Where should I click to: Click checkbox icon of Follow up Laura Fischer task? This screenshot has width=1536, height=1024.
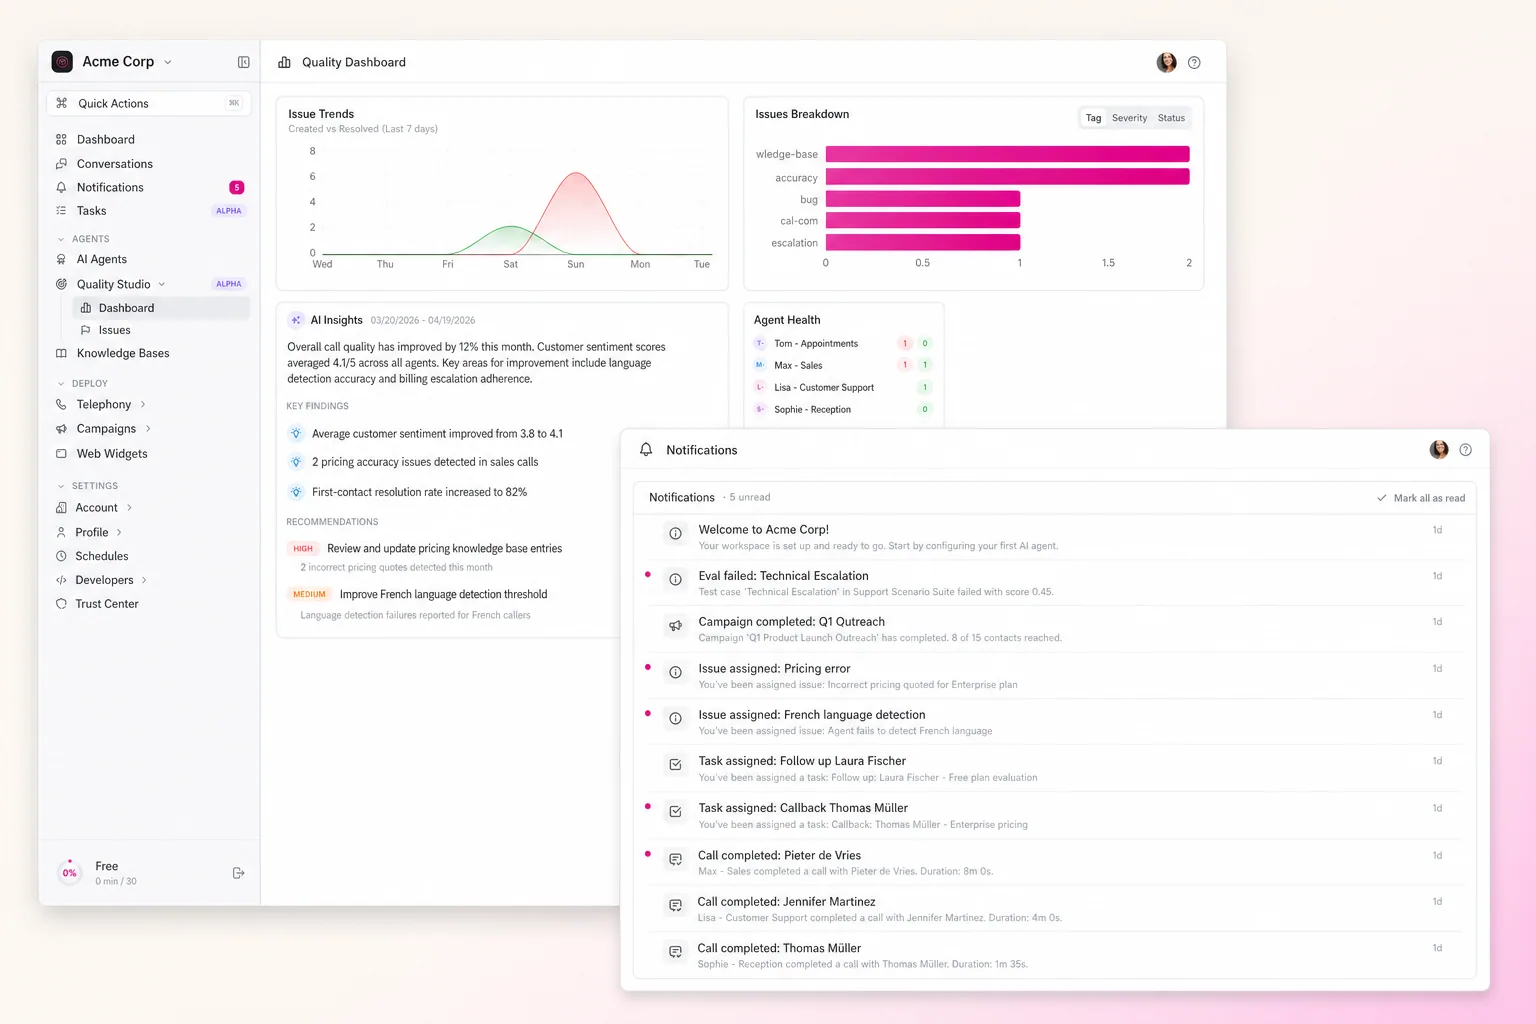pos(675,765)
